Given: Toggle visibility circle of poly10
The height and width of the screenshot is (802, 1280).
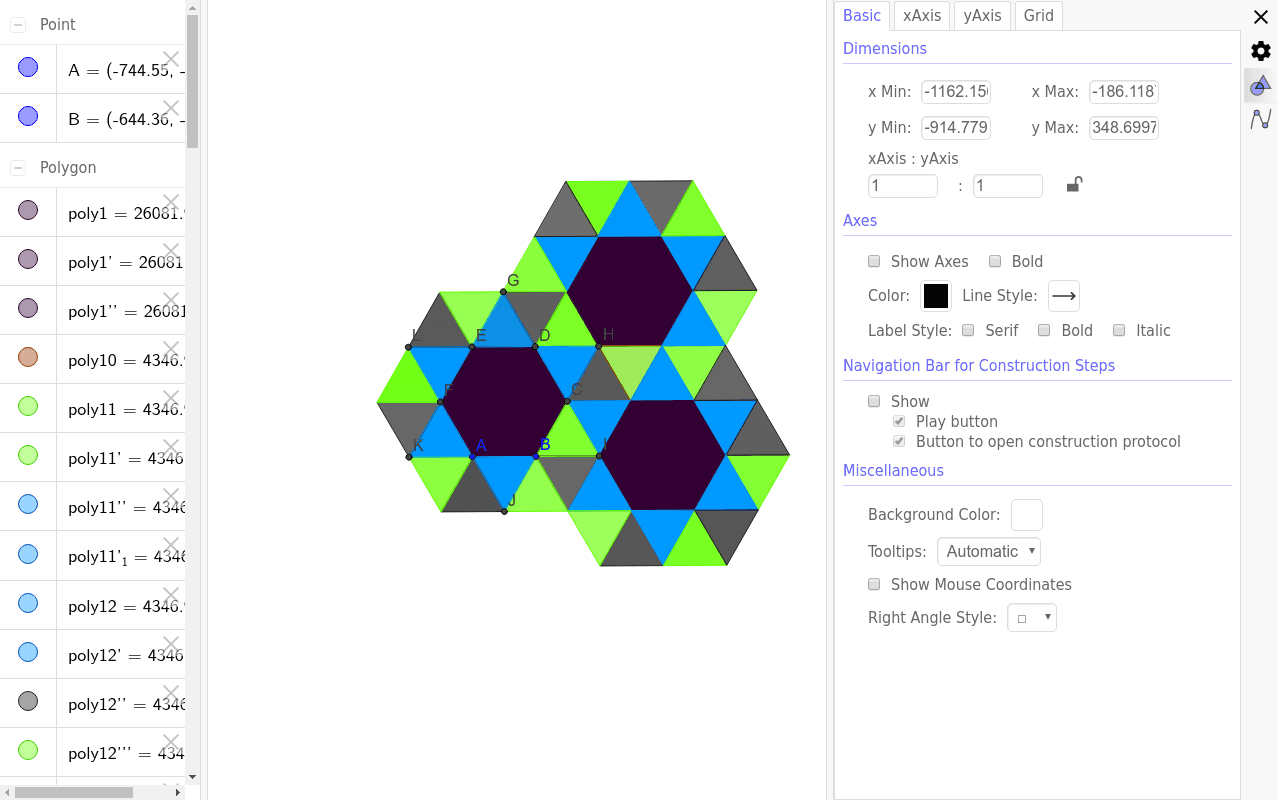Looking at the screenshot, I should 28,357.
